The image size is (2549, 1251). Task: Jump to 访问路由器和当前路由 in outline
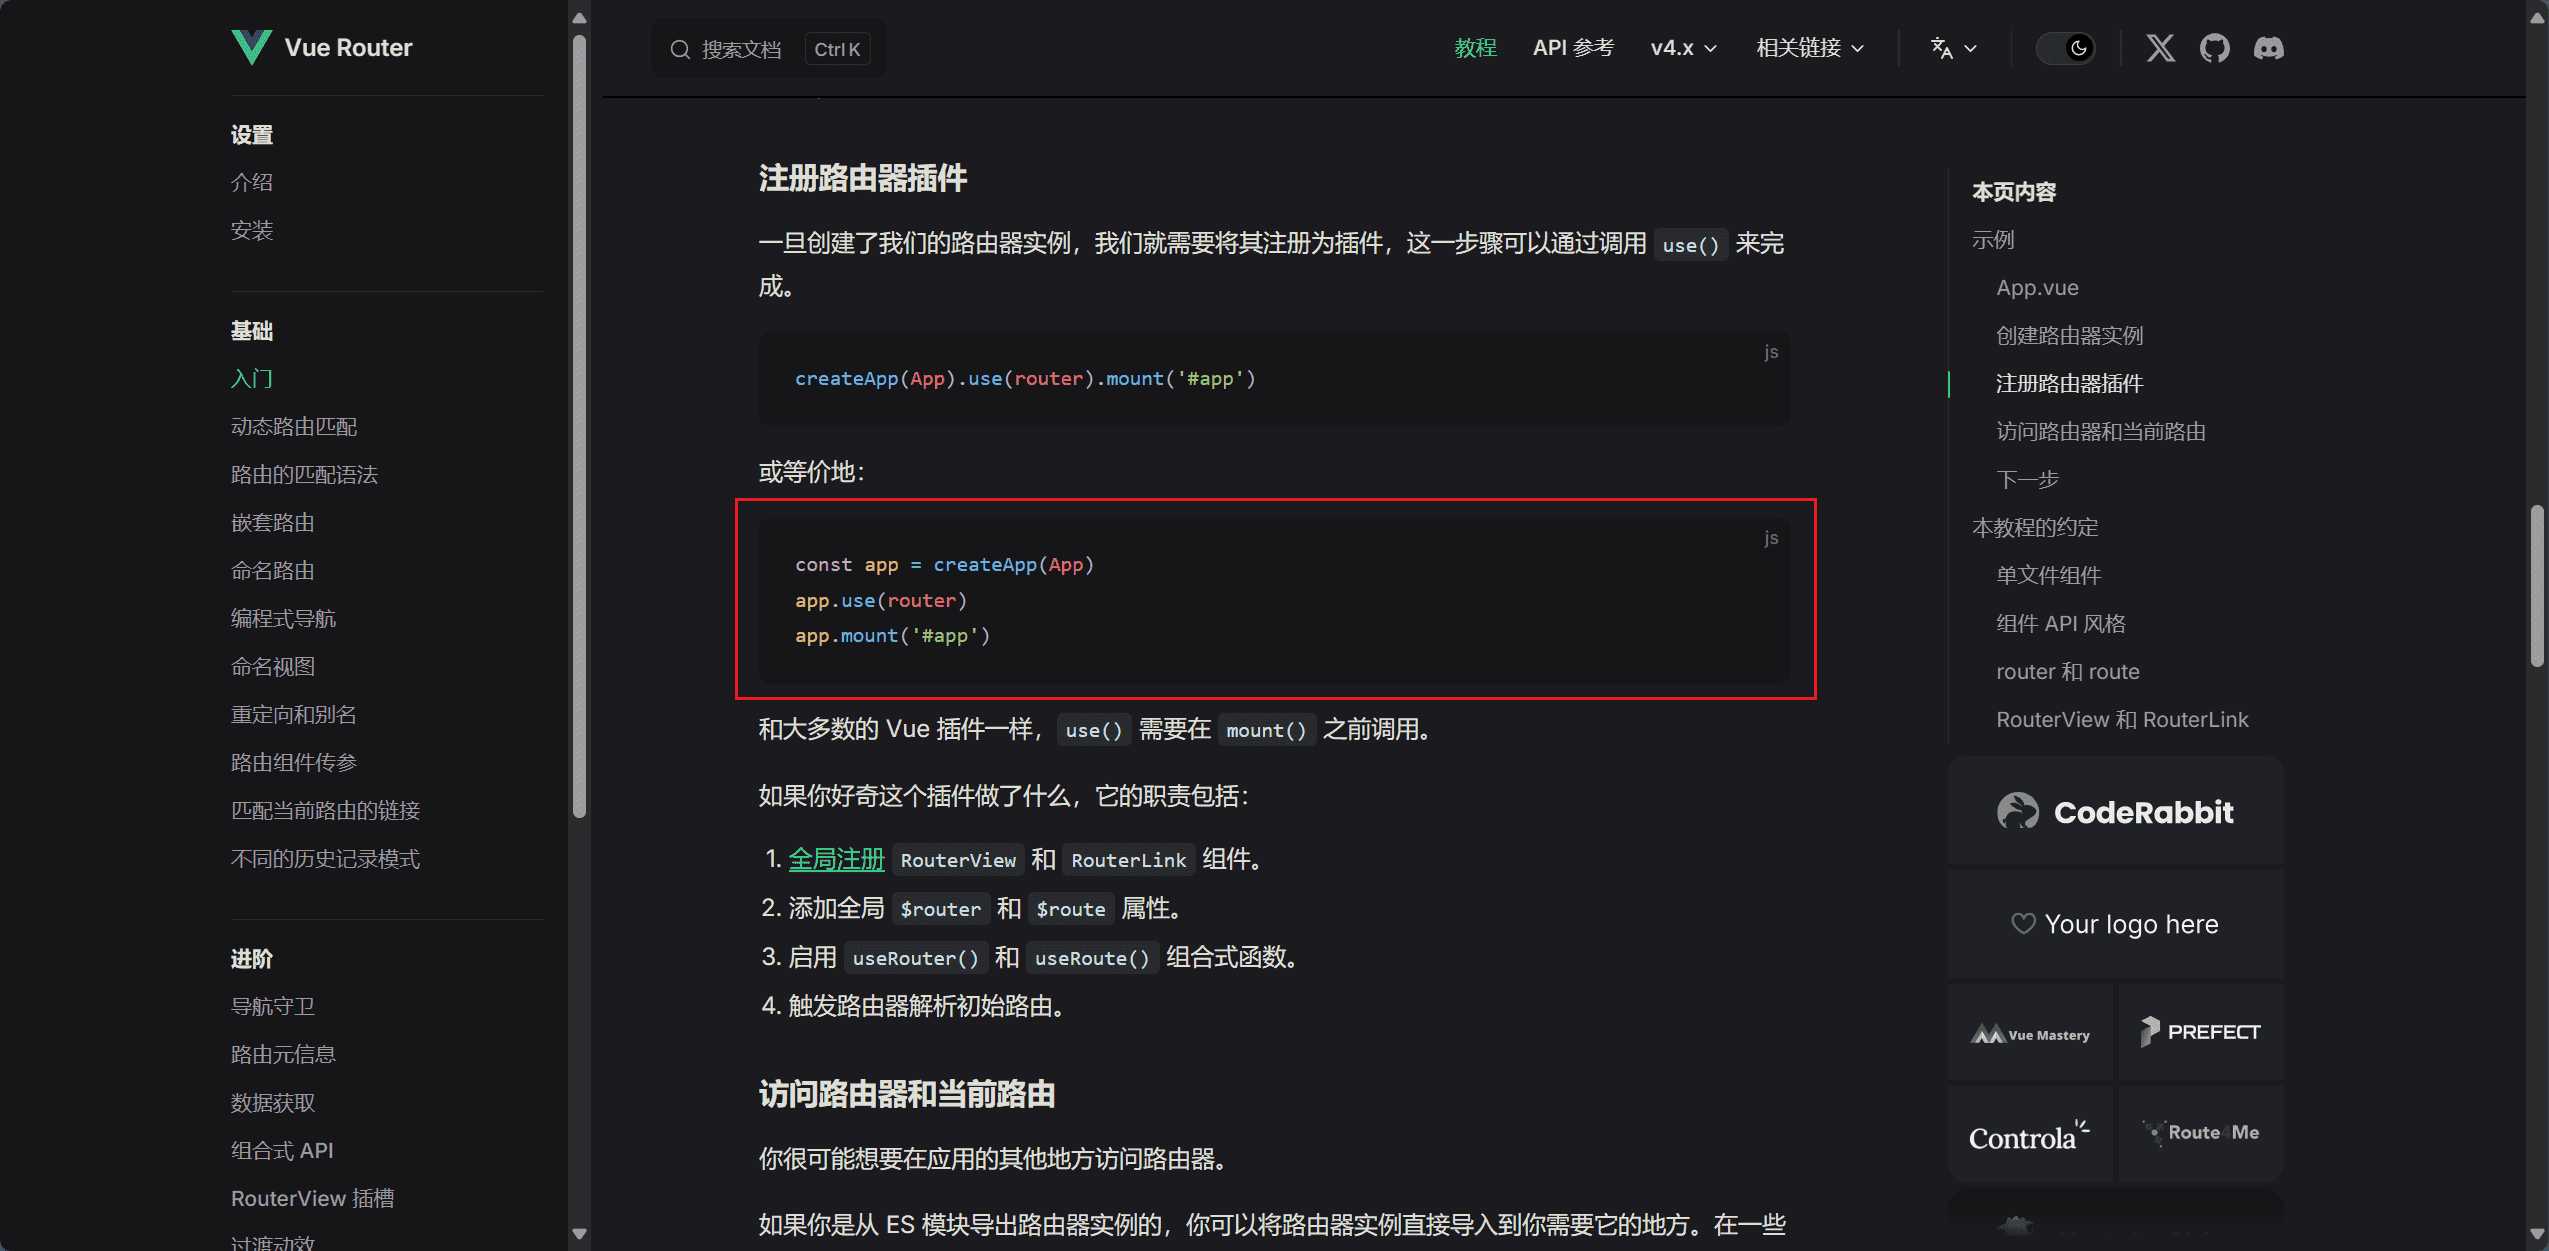pyautogui.click(x=2100, y=431)
